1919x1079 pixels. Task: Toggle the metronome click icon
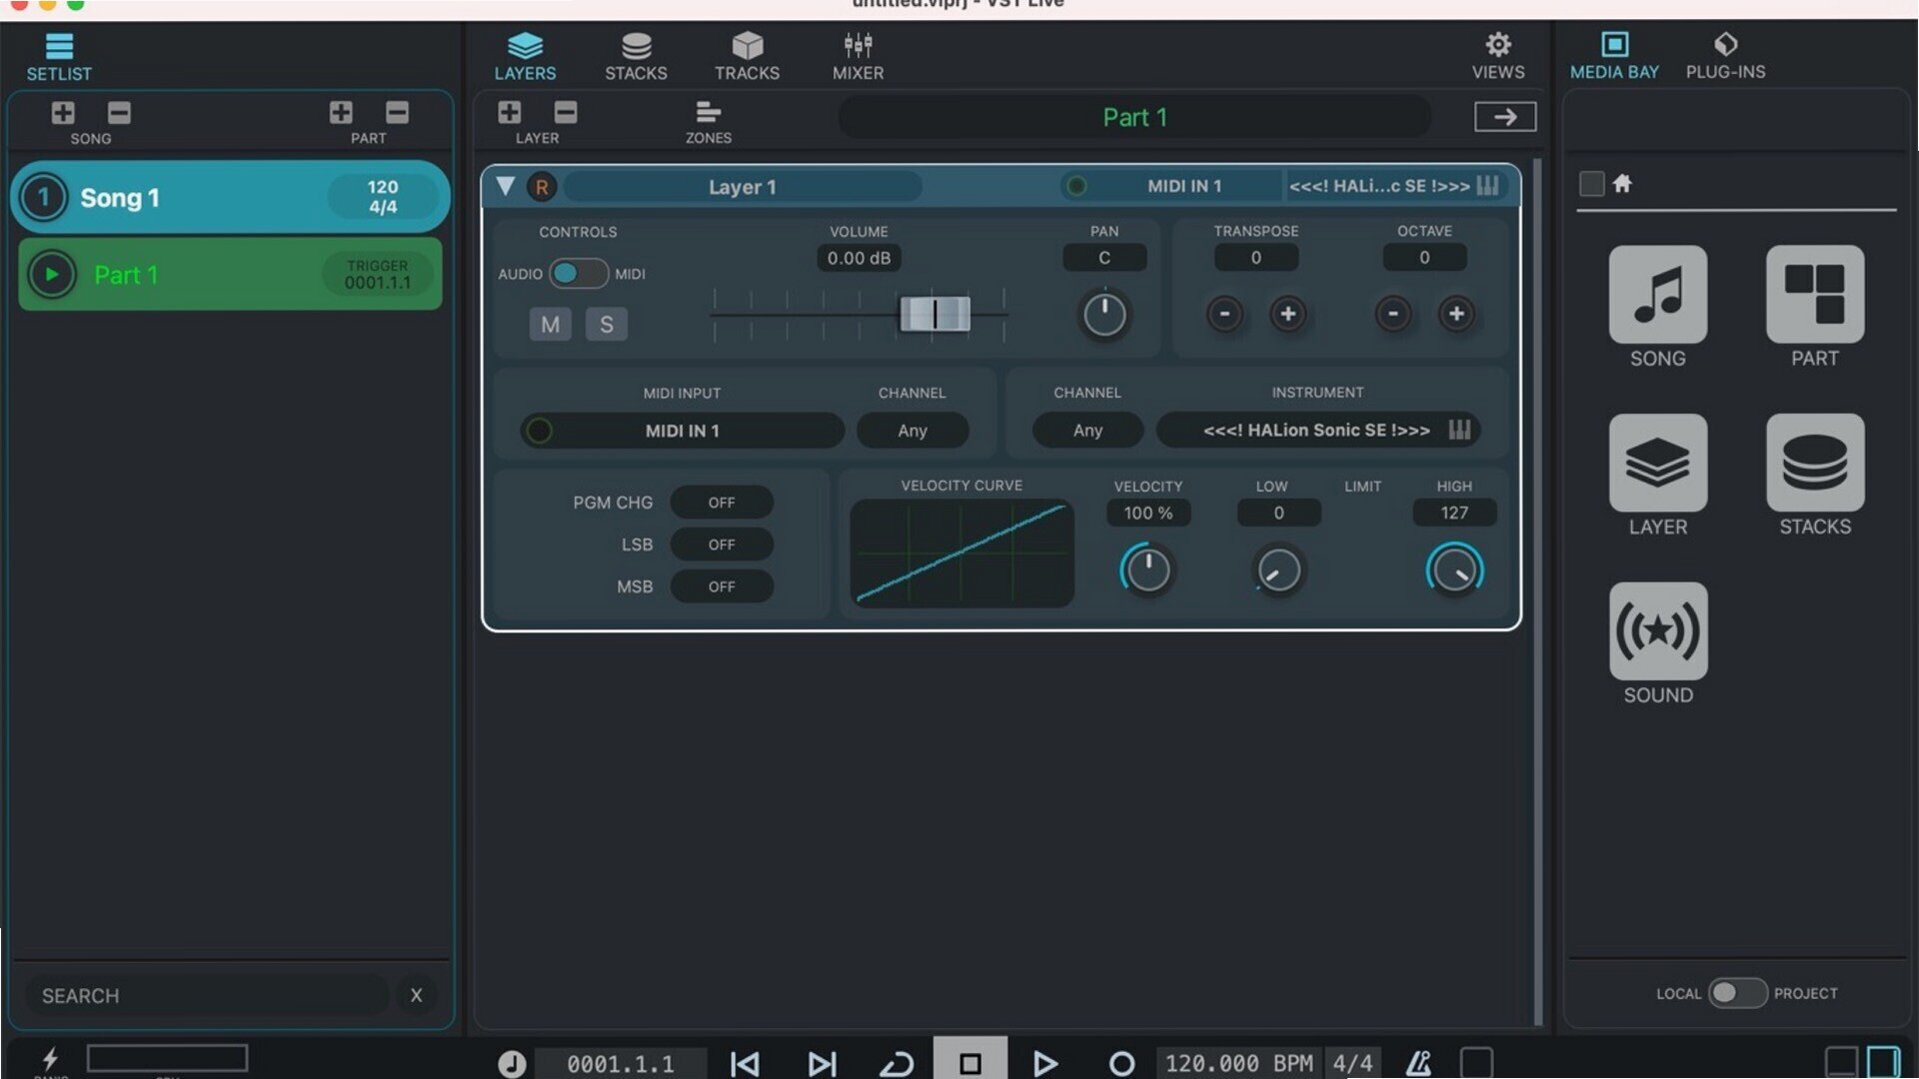(x=1418, y=1063)
